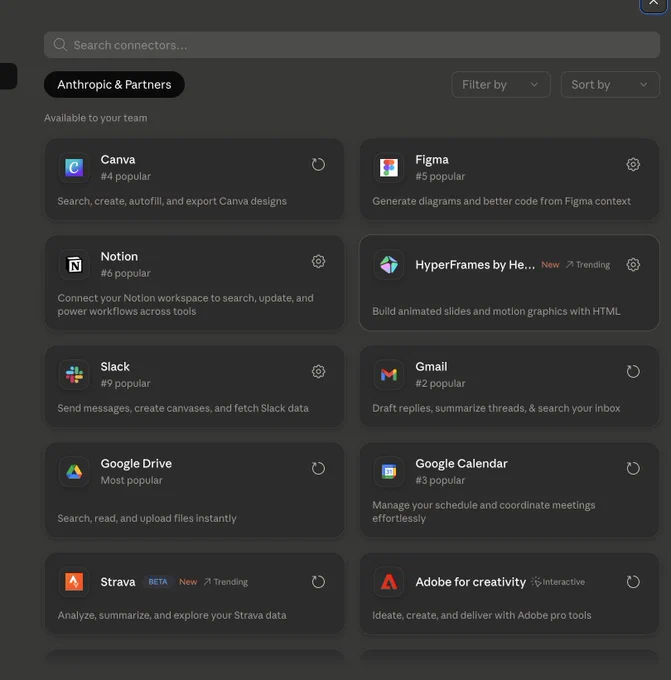Click the Gmail reconnect icon

pos(633,371)
